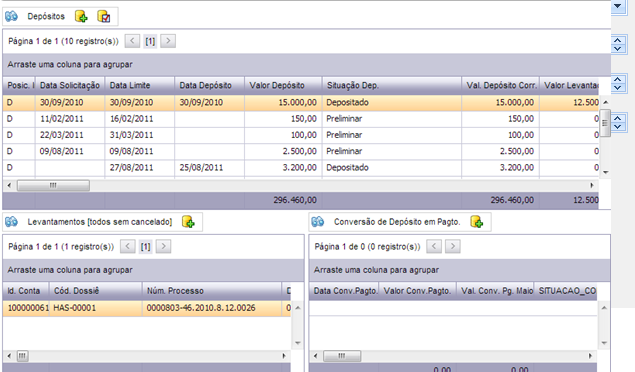This screenshot has height=372, width=635.
Task: Click the binoculars icon beside Levantamentos
Action: tap(11, 221)
